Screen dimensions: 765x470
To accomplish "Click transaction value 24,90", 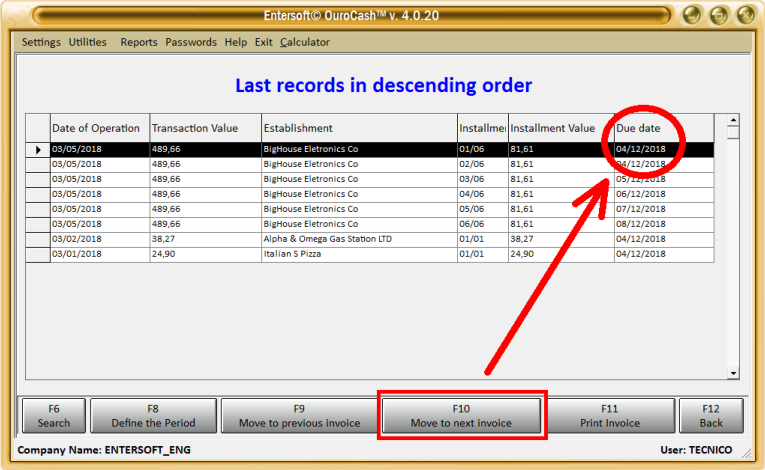I will point(205,254).
